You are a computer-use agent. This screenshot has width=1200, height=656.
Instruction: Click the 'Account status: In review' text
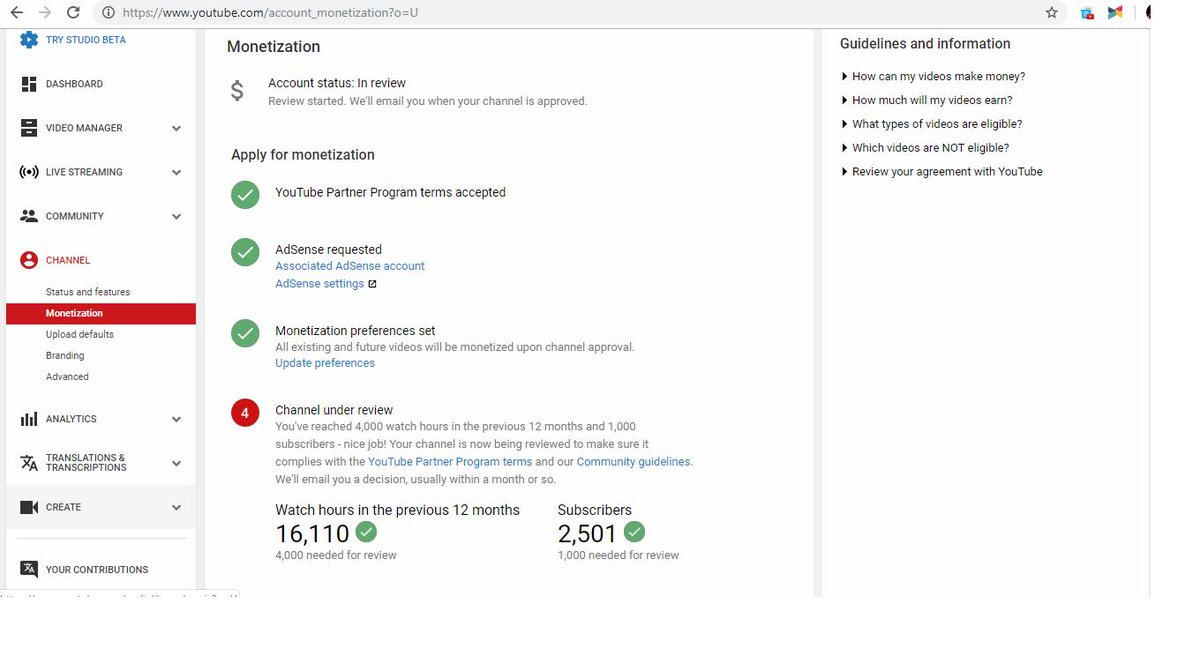coord(337,83)
